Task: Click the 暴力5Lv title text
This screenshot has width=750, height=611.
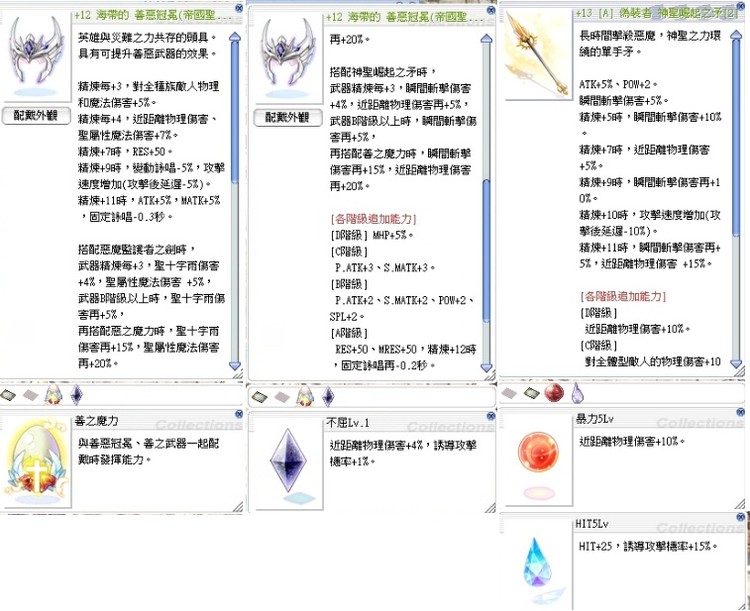Action: coord(595,419)
